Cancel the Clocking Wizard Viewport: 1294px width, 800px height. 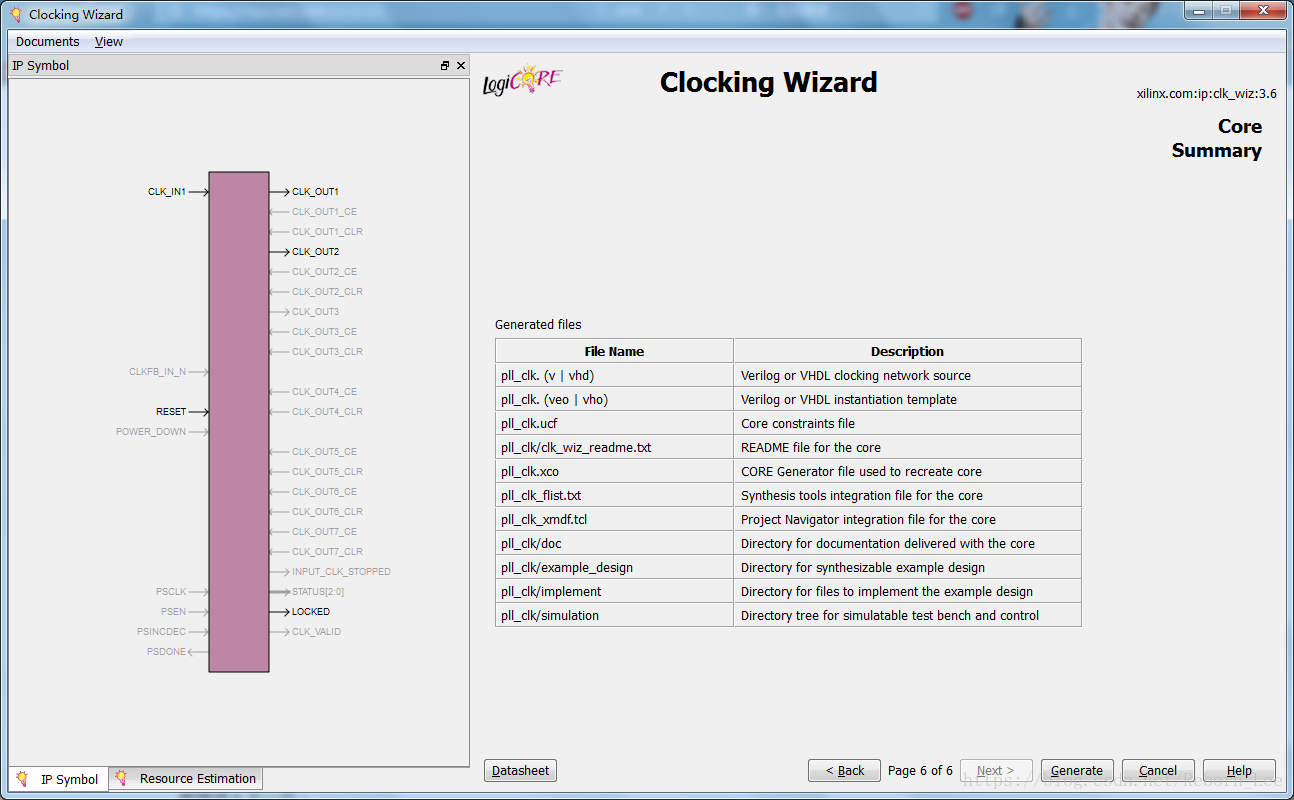[1158, 770]
